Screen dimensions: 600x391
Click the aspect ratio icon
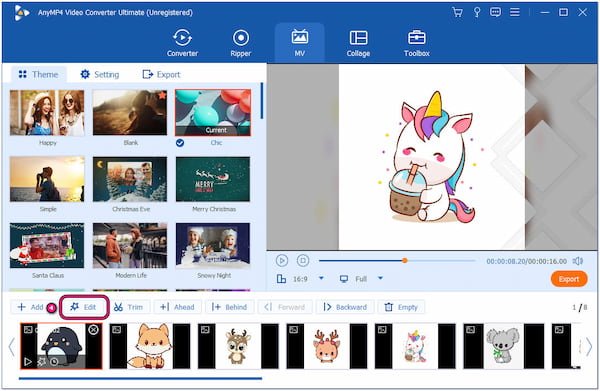coord(281,279)
